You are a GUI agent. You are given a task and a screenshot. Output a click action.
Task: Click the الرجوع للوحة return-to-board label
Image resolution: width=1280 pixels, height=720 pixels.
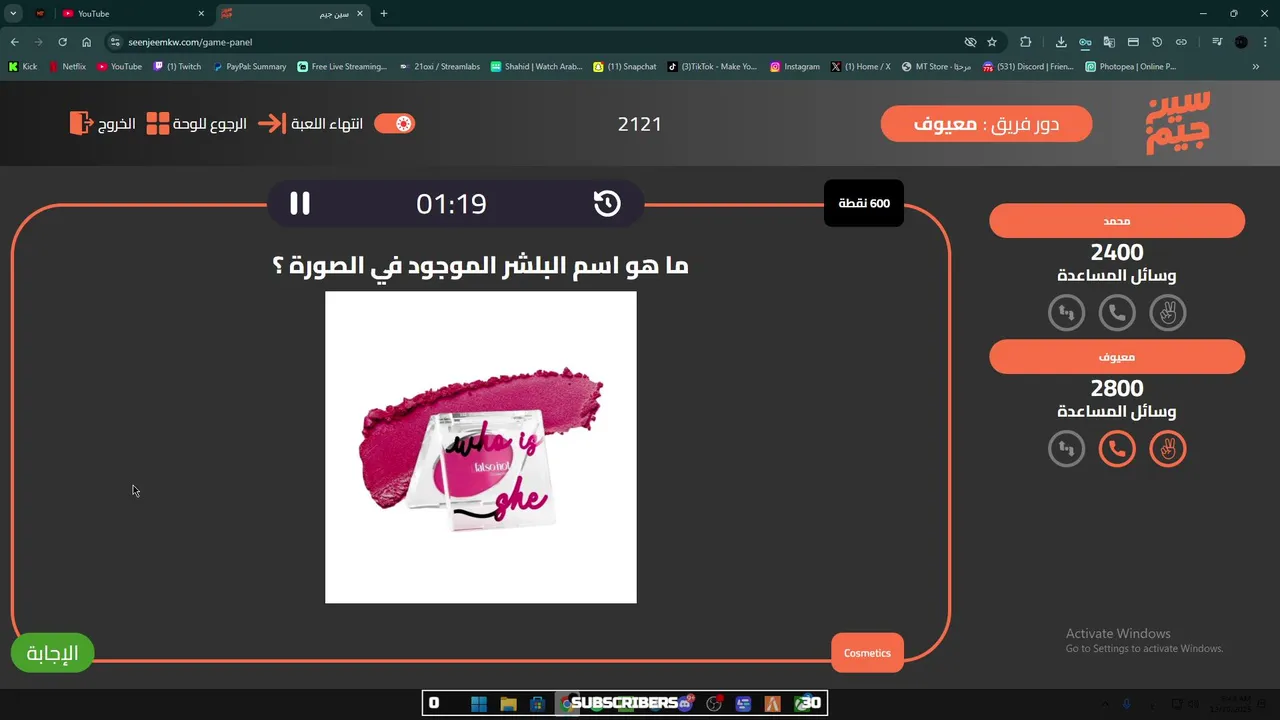click(x=210, y=124)
